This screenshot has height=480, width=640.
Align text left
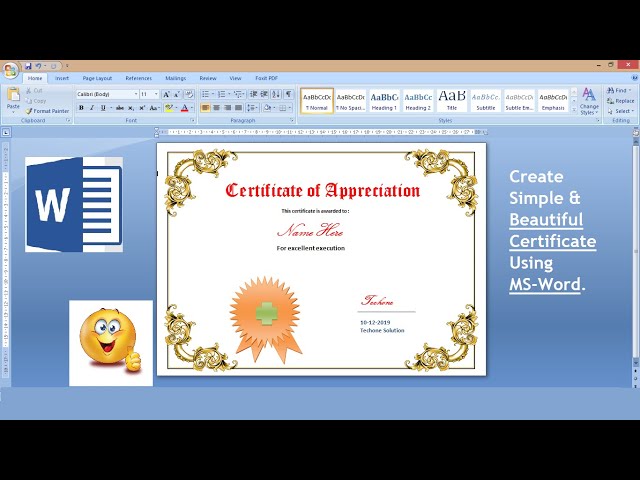click(205, 108)
